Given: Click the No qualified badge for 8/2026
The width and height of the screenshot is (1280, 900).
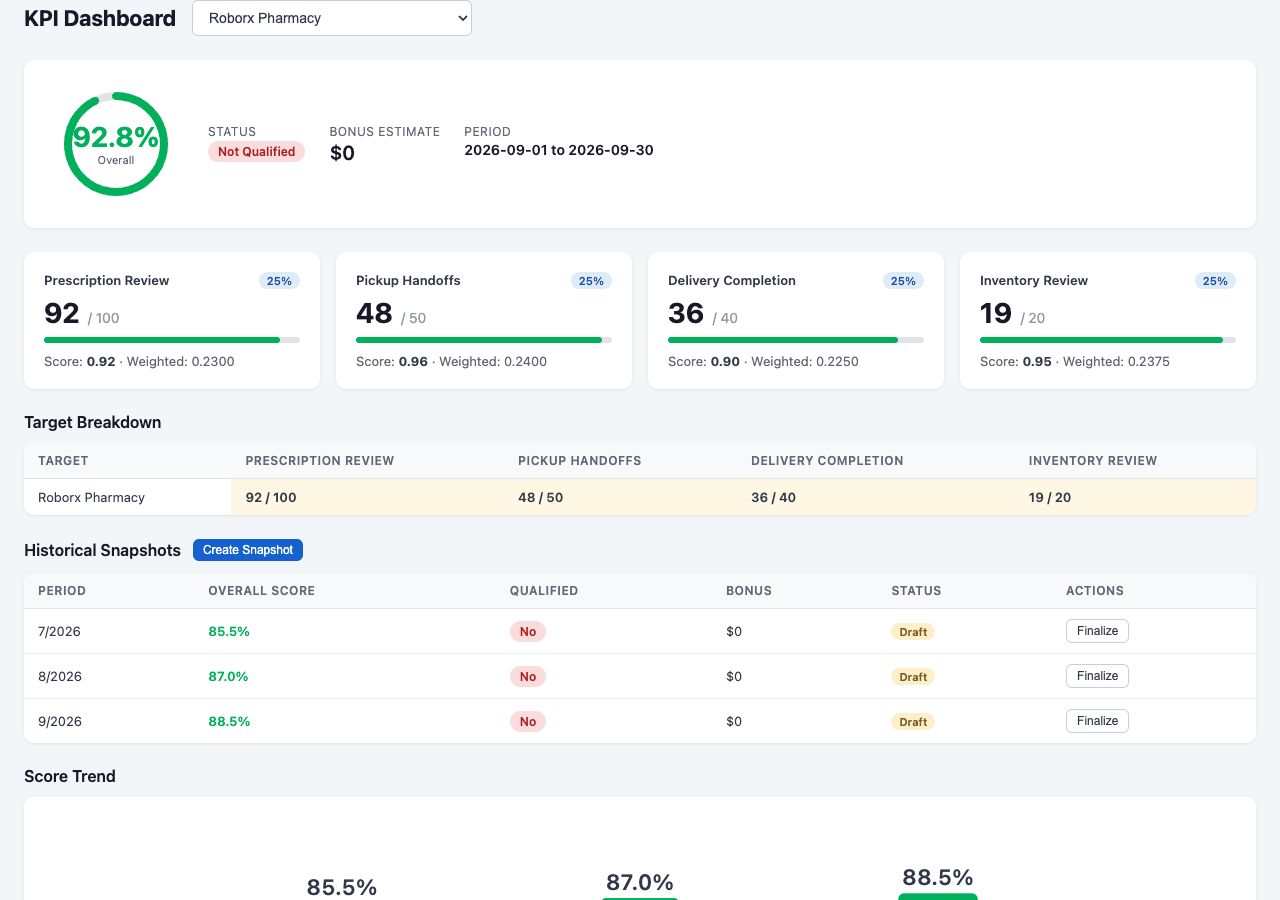Looking at the screenshot, I should [528, 677].
